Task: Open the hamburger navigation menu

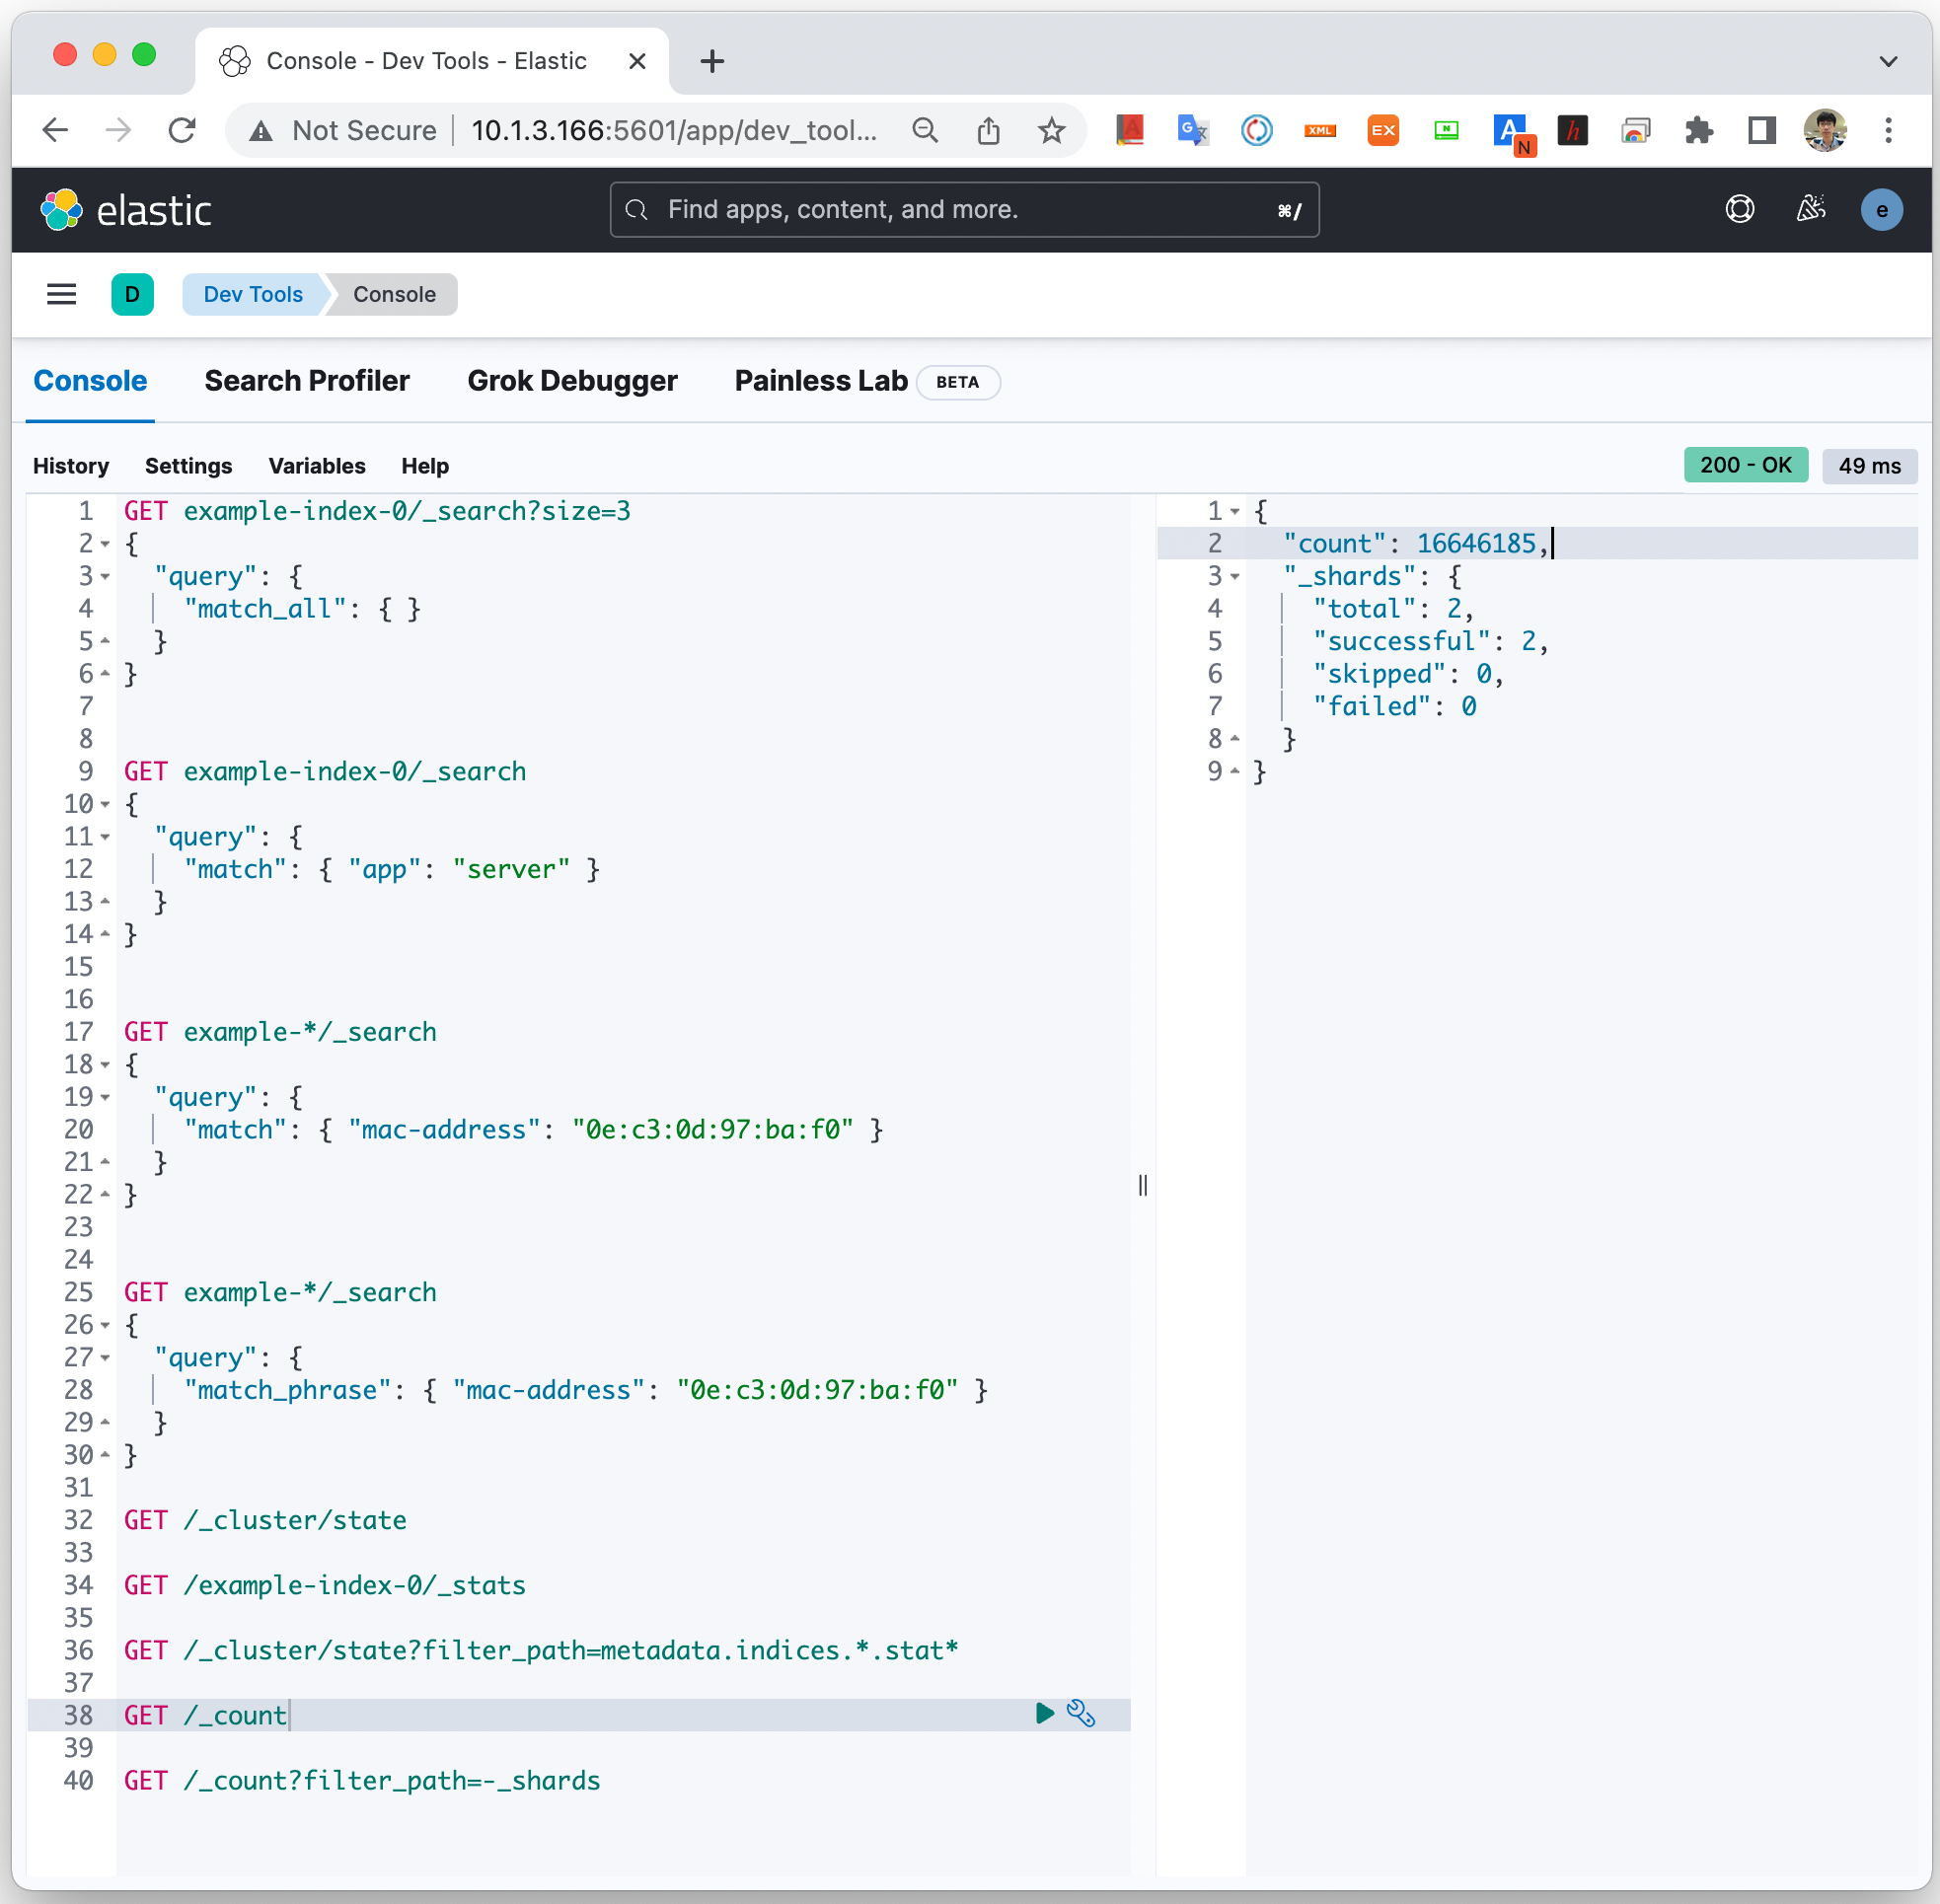Action: pyautogui.click(x=62, y=294)
